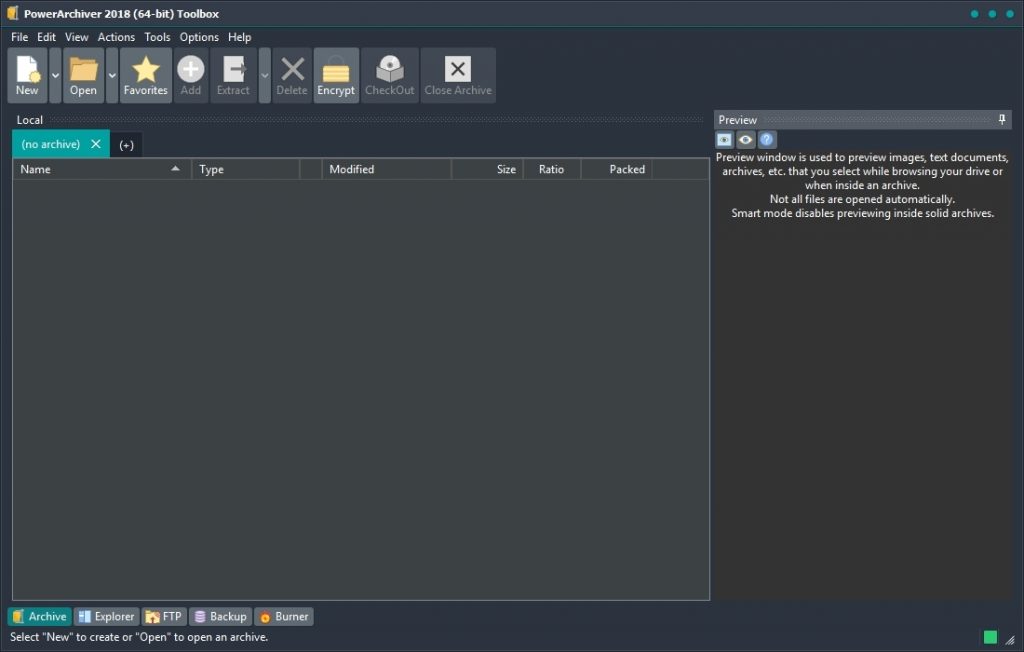
Task: Click the Open folder toolbar icon
Action: click(x=84, y=75)
